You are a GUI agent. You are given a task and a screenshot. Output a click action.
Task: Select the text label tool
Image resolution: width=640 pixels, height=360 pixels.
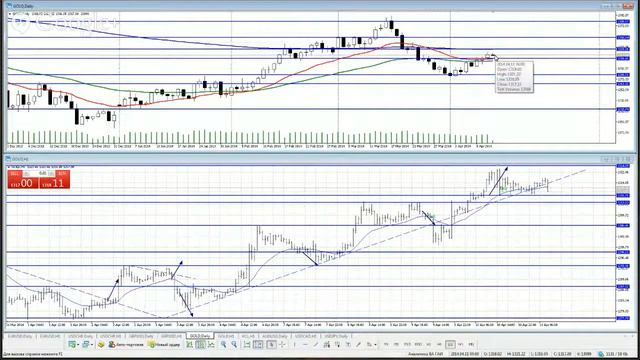(358, 344)
